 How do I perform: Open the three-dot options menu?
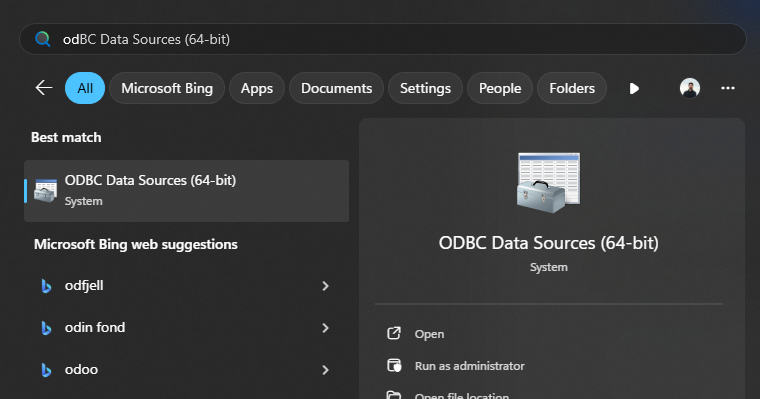tap(728, 88)
